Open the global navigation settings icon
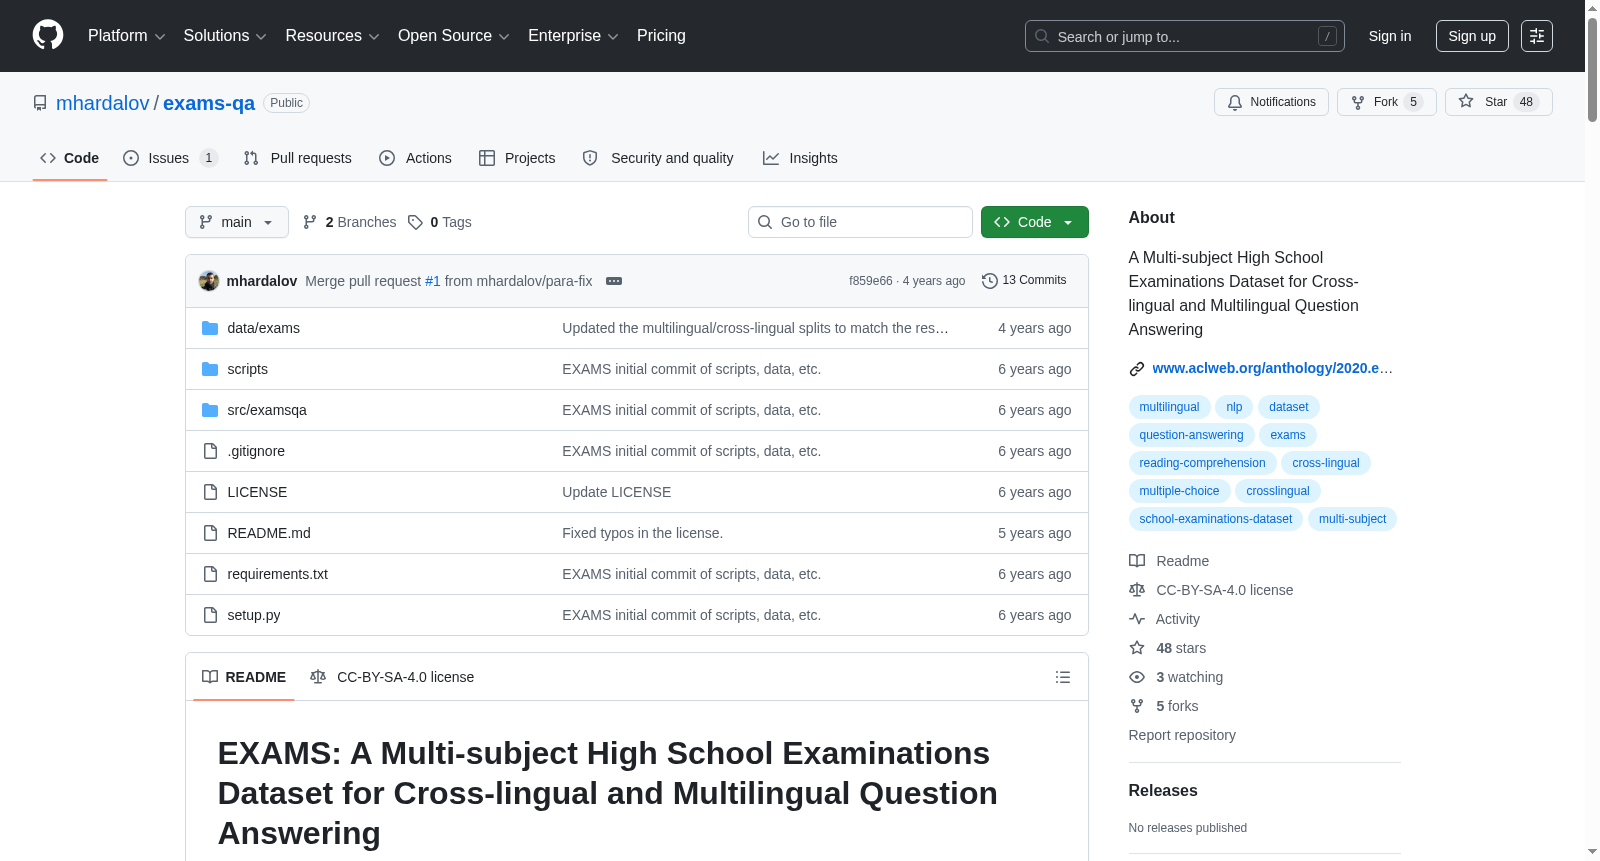The width and height of the screenshot is (1600, 861). [1537, 36]
